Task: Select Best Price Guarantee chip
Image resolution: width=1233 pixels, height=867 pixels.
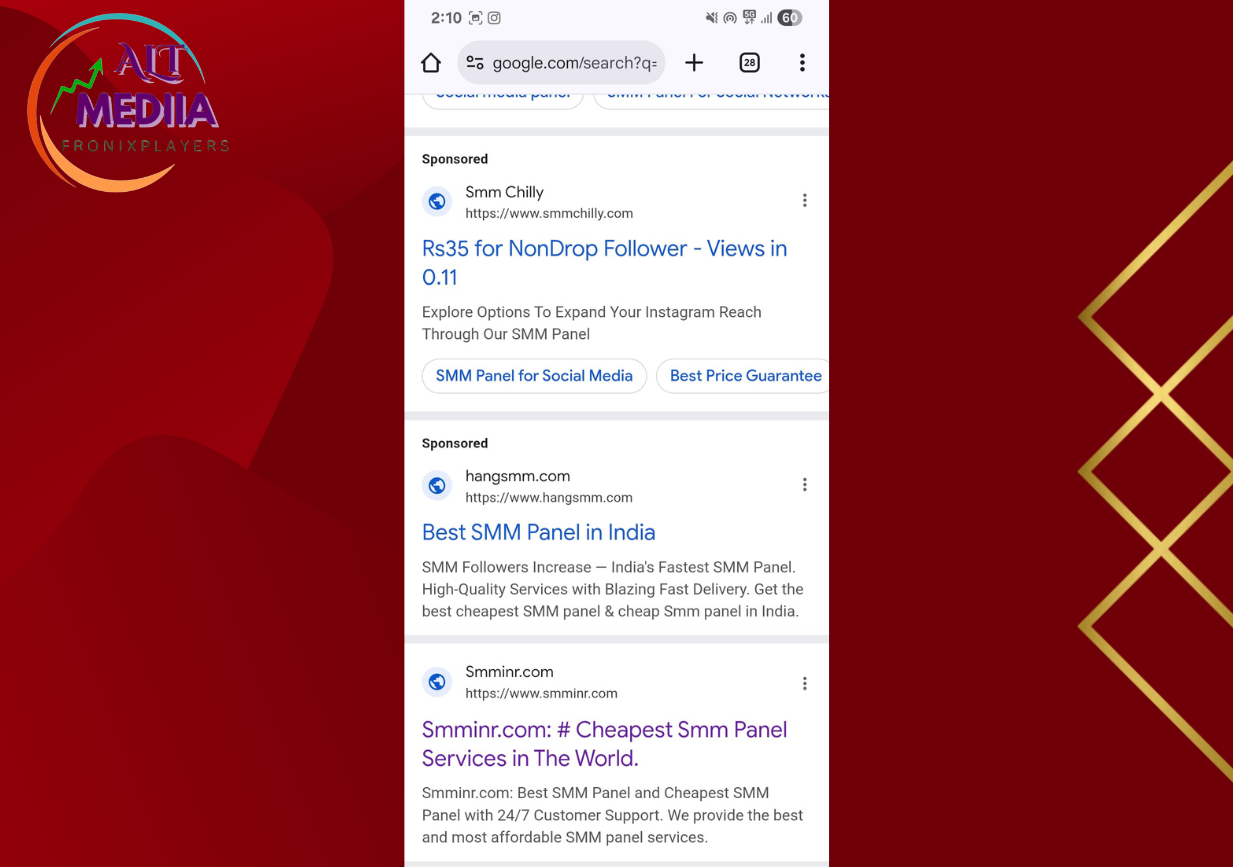Action: (745, 376)
